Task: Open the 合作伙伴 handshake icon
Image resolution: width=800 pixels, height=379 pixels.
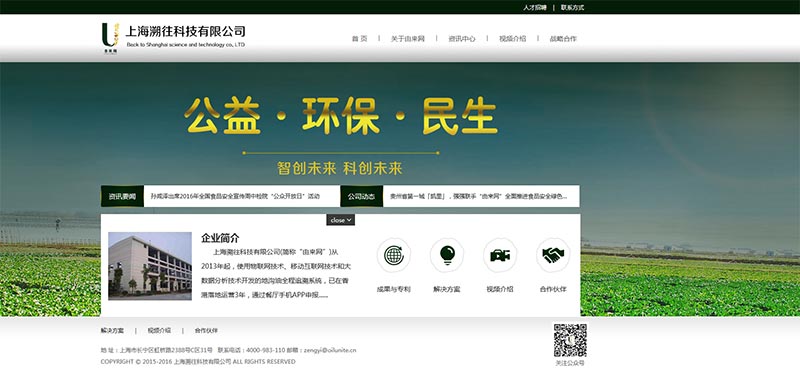Action: [553, 255]
